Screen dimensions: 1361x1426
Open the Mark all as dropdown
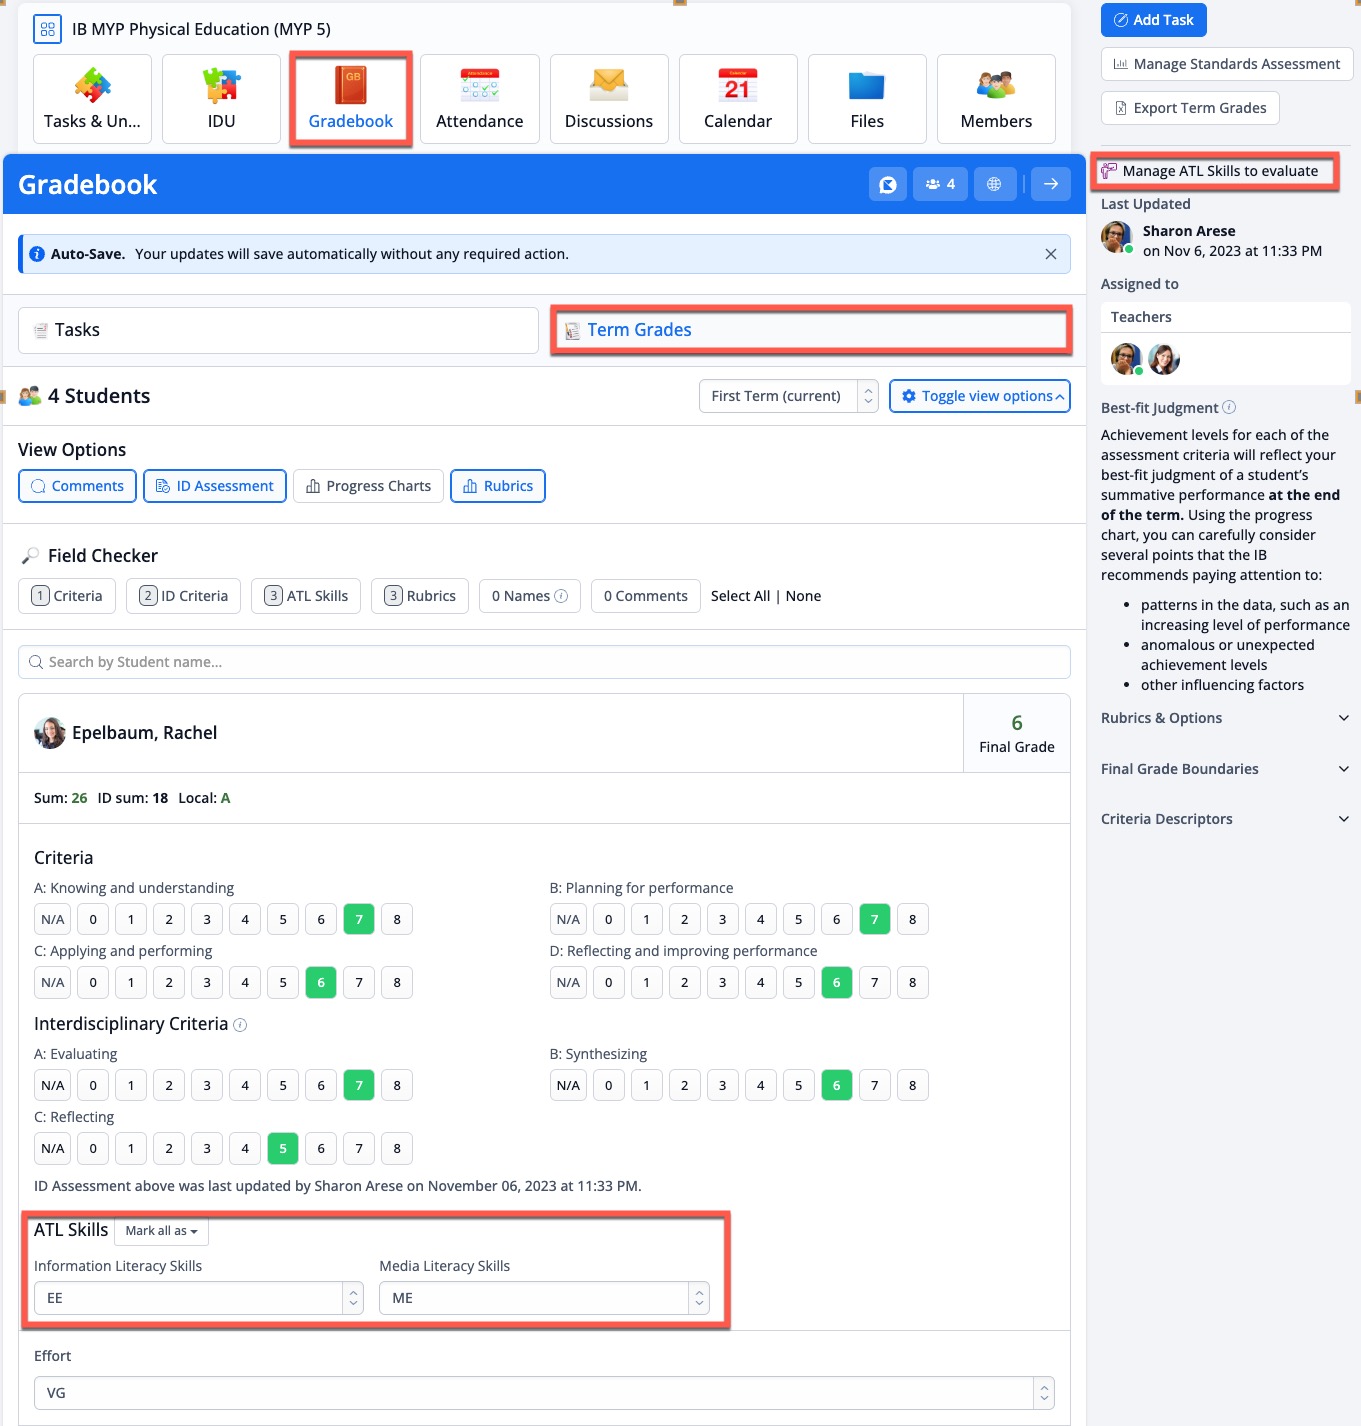pos(161,1231)
